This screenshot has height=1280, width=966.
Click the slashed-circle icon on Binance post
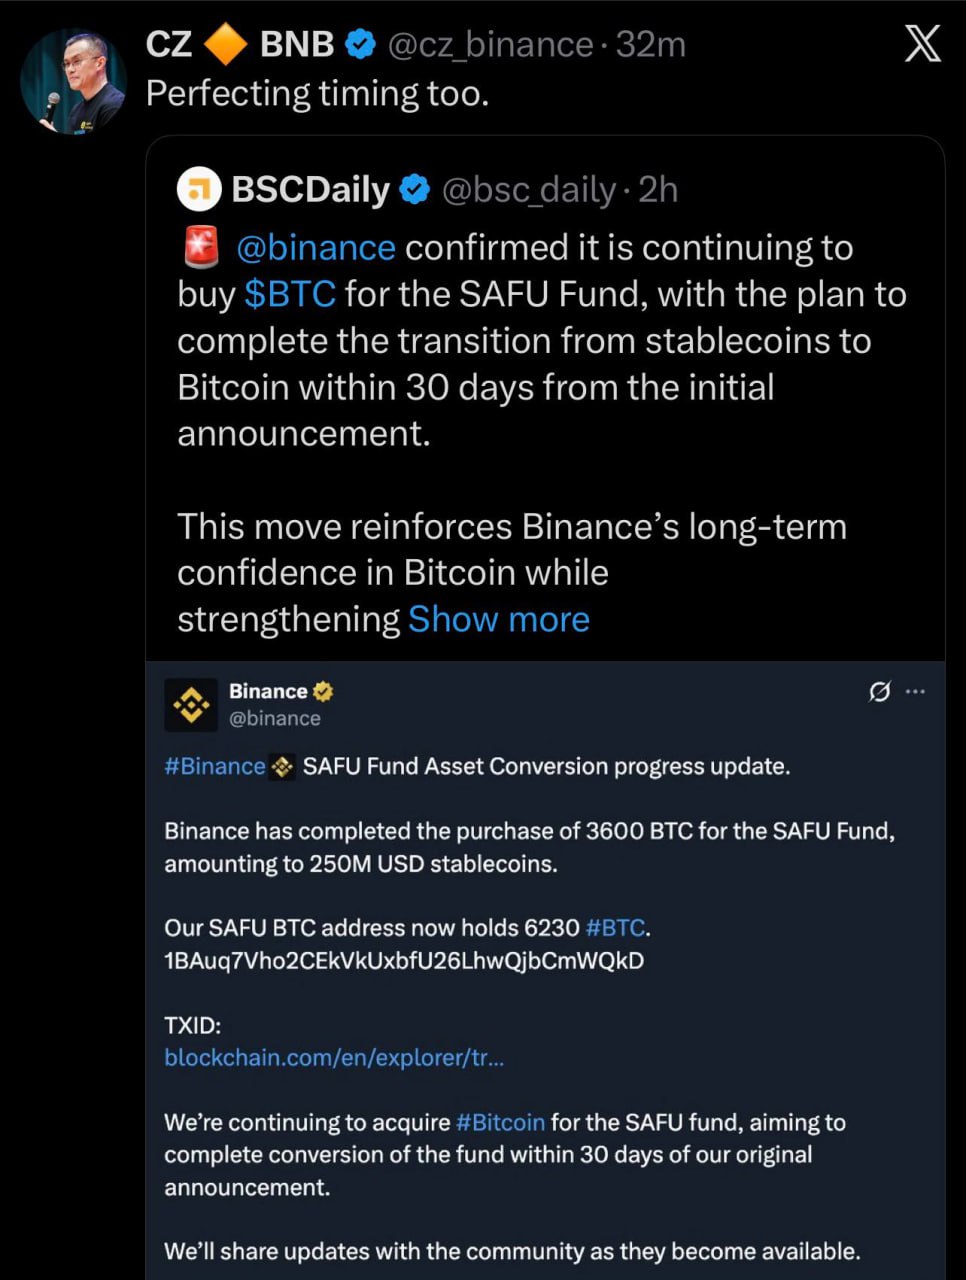coord(879,691)
